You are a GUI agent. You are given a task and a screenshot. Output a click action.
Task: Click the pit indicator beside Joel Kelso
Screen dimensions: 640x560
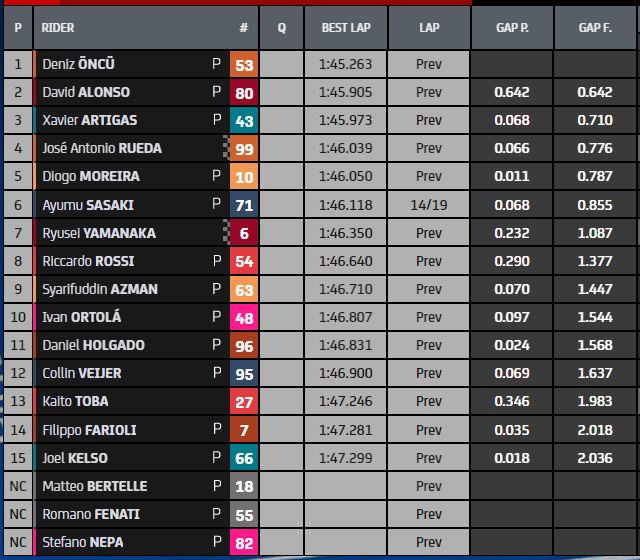(217, 458)
